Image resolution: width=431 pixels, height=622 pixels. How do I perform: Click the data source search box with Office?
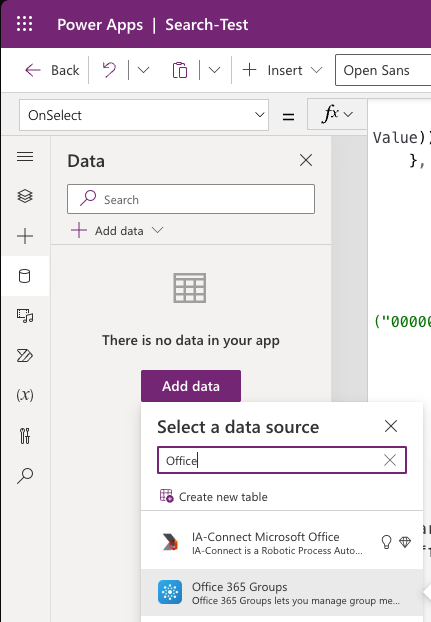(282, 460)
